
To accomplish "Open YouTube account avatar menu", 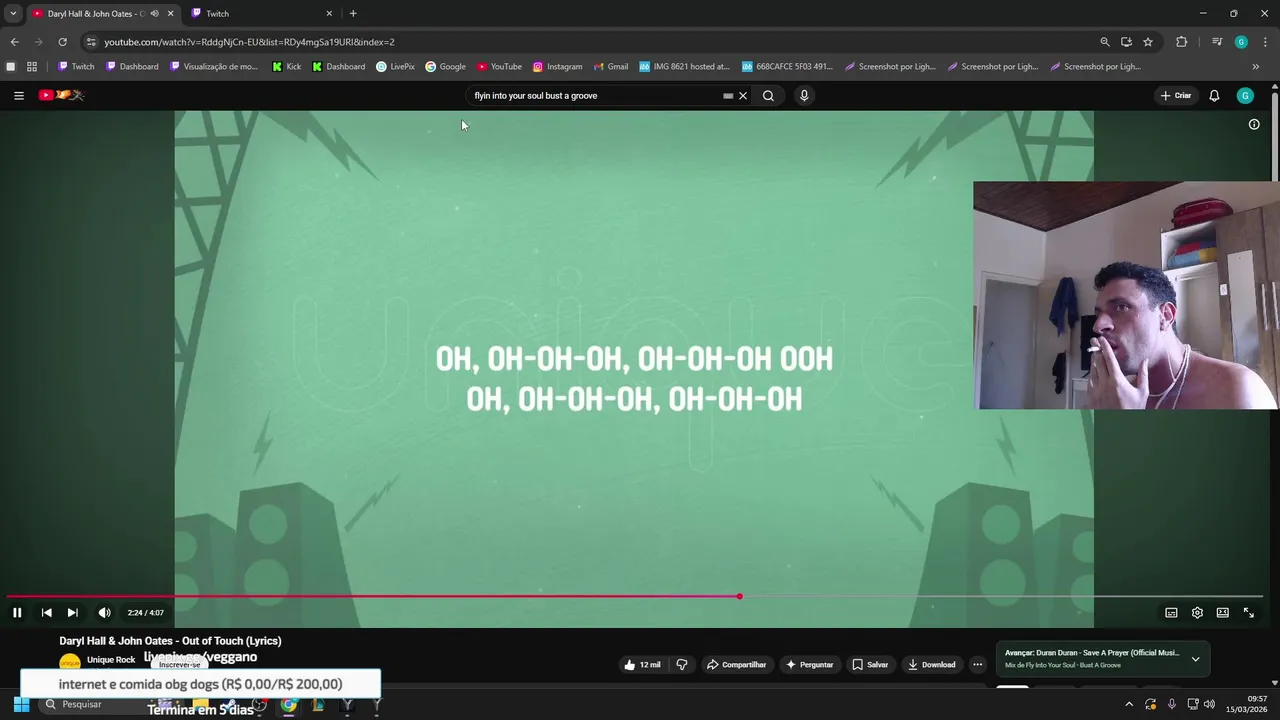I will pos(1245,96).
